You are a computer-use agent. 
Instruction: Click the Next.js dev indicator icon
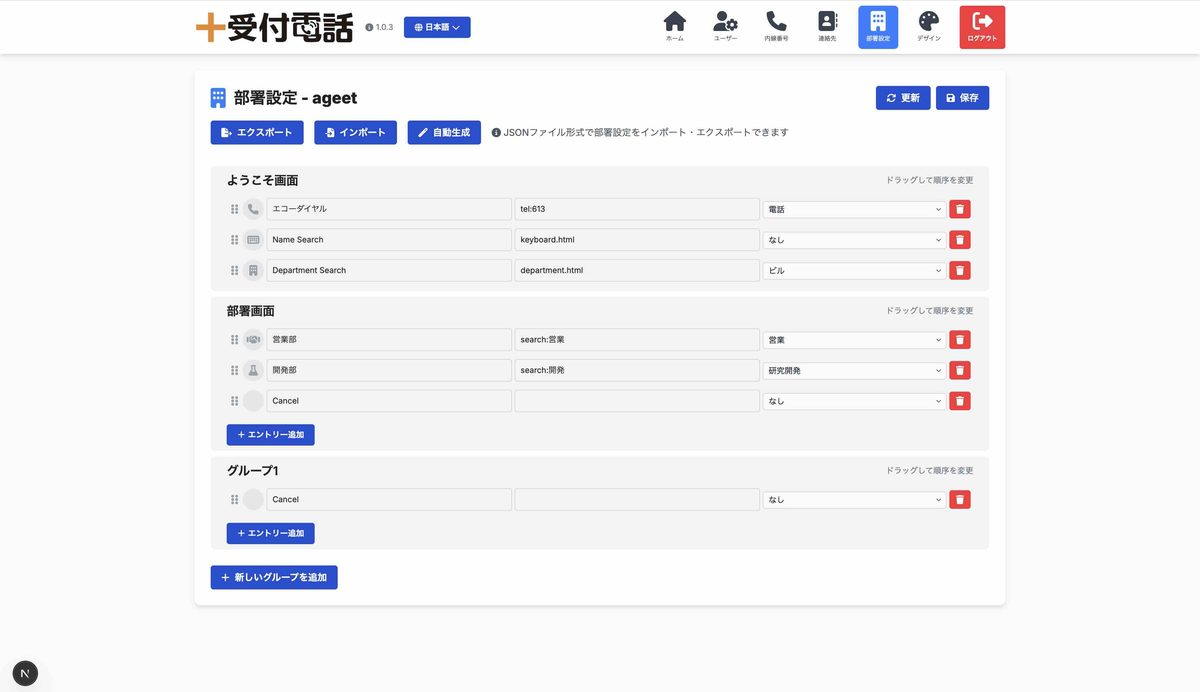click(25, 673)
